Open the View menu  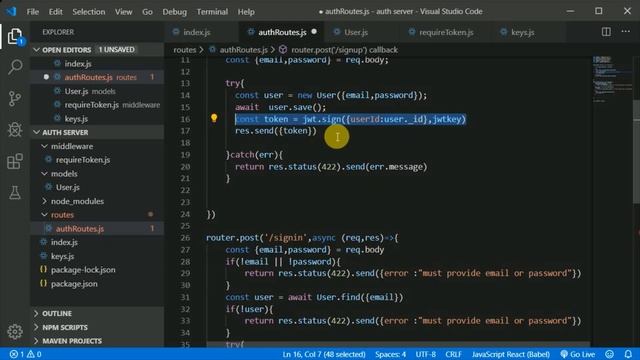click(123, 11)
